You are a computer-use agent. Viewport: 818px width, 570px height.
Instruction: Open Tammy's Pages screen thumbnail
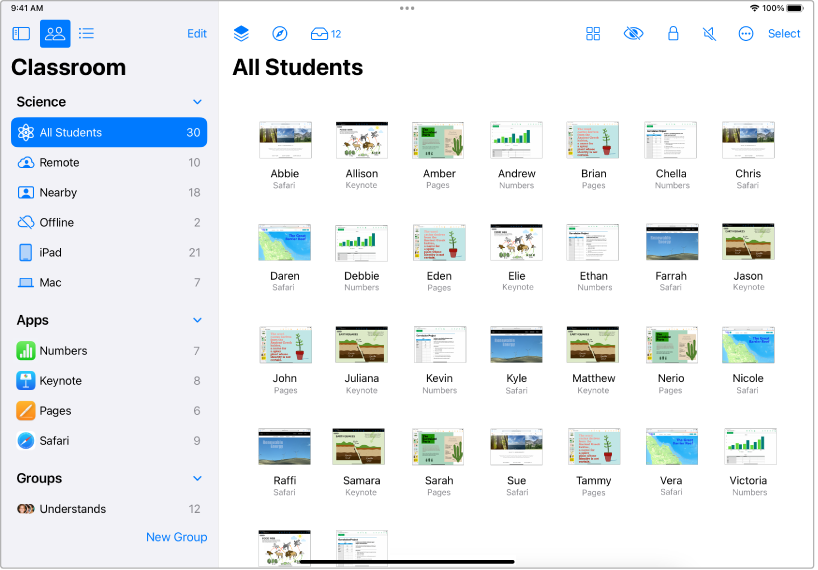click(x=595, y=447)
